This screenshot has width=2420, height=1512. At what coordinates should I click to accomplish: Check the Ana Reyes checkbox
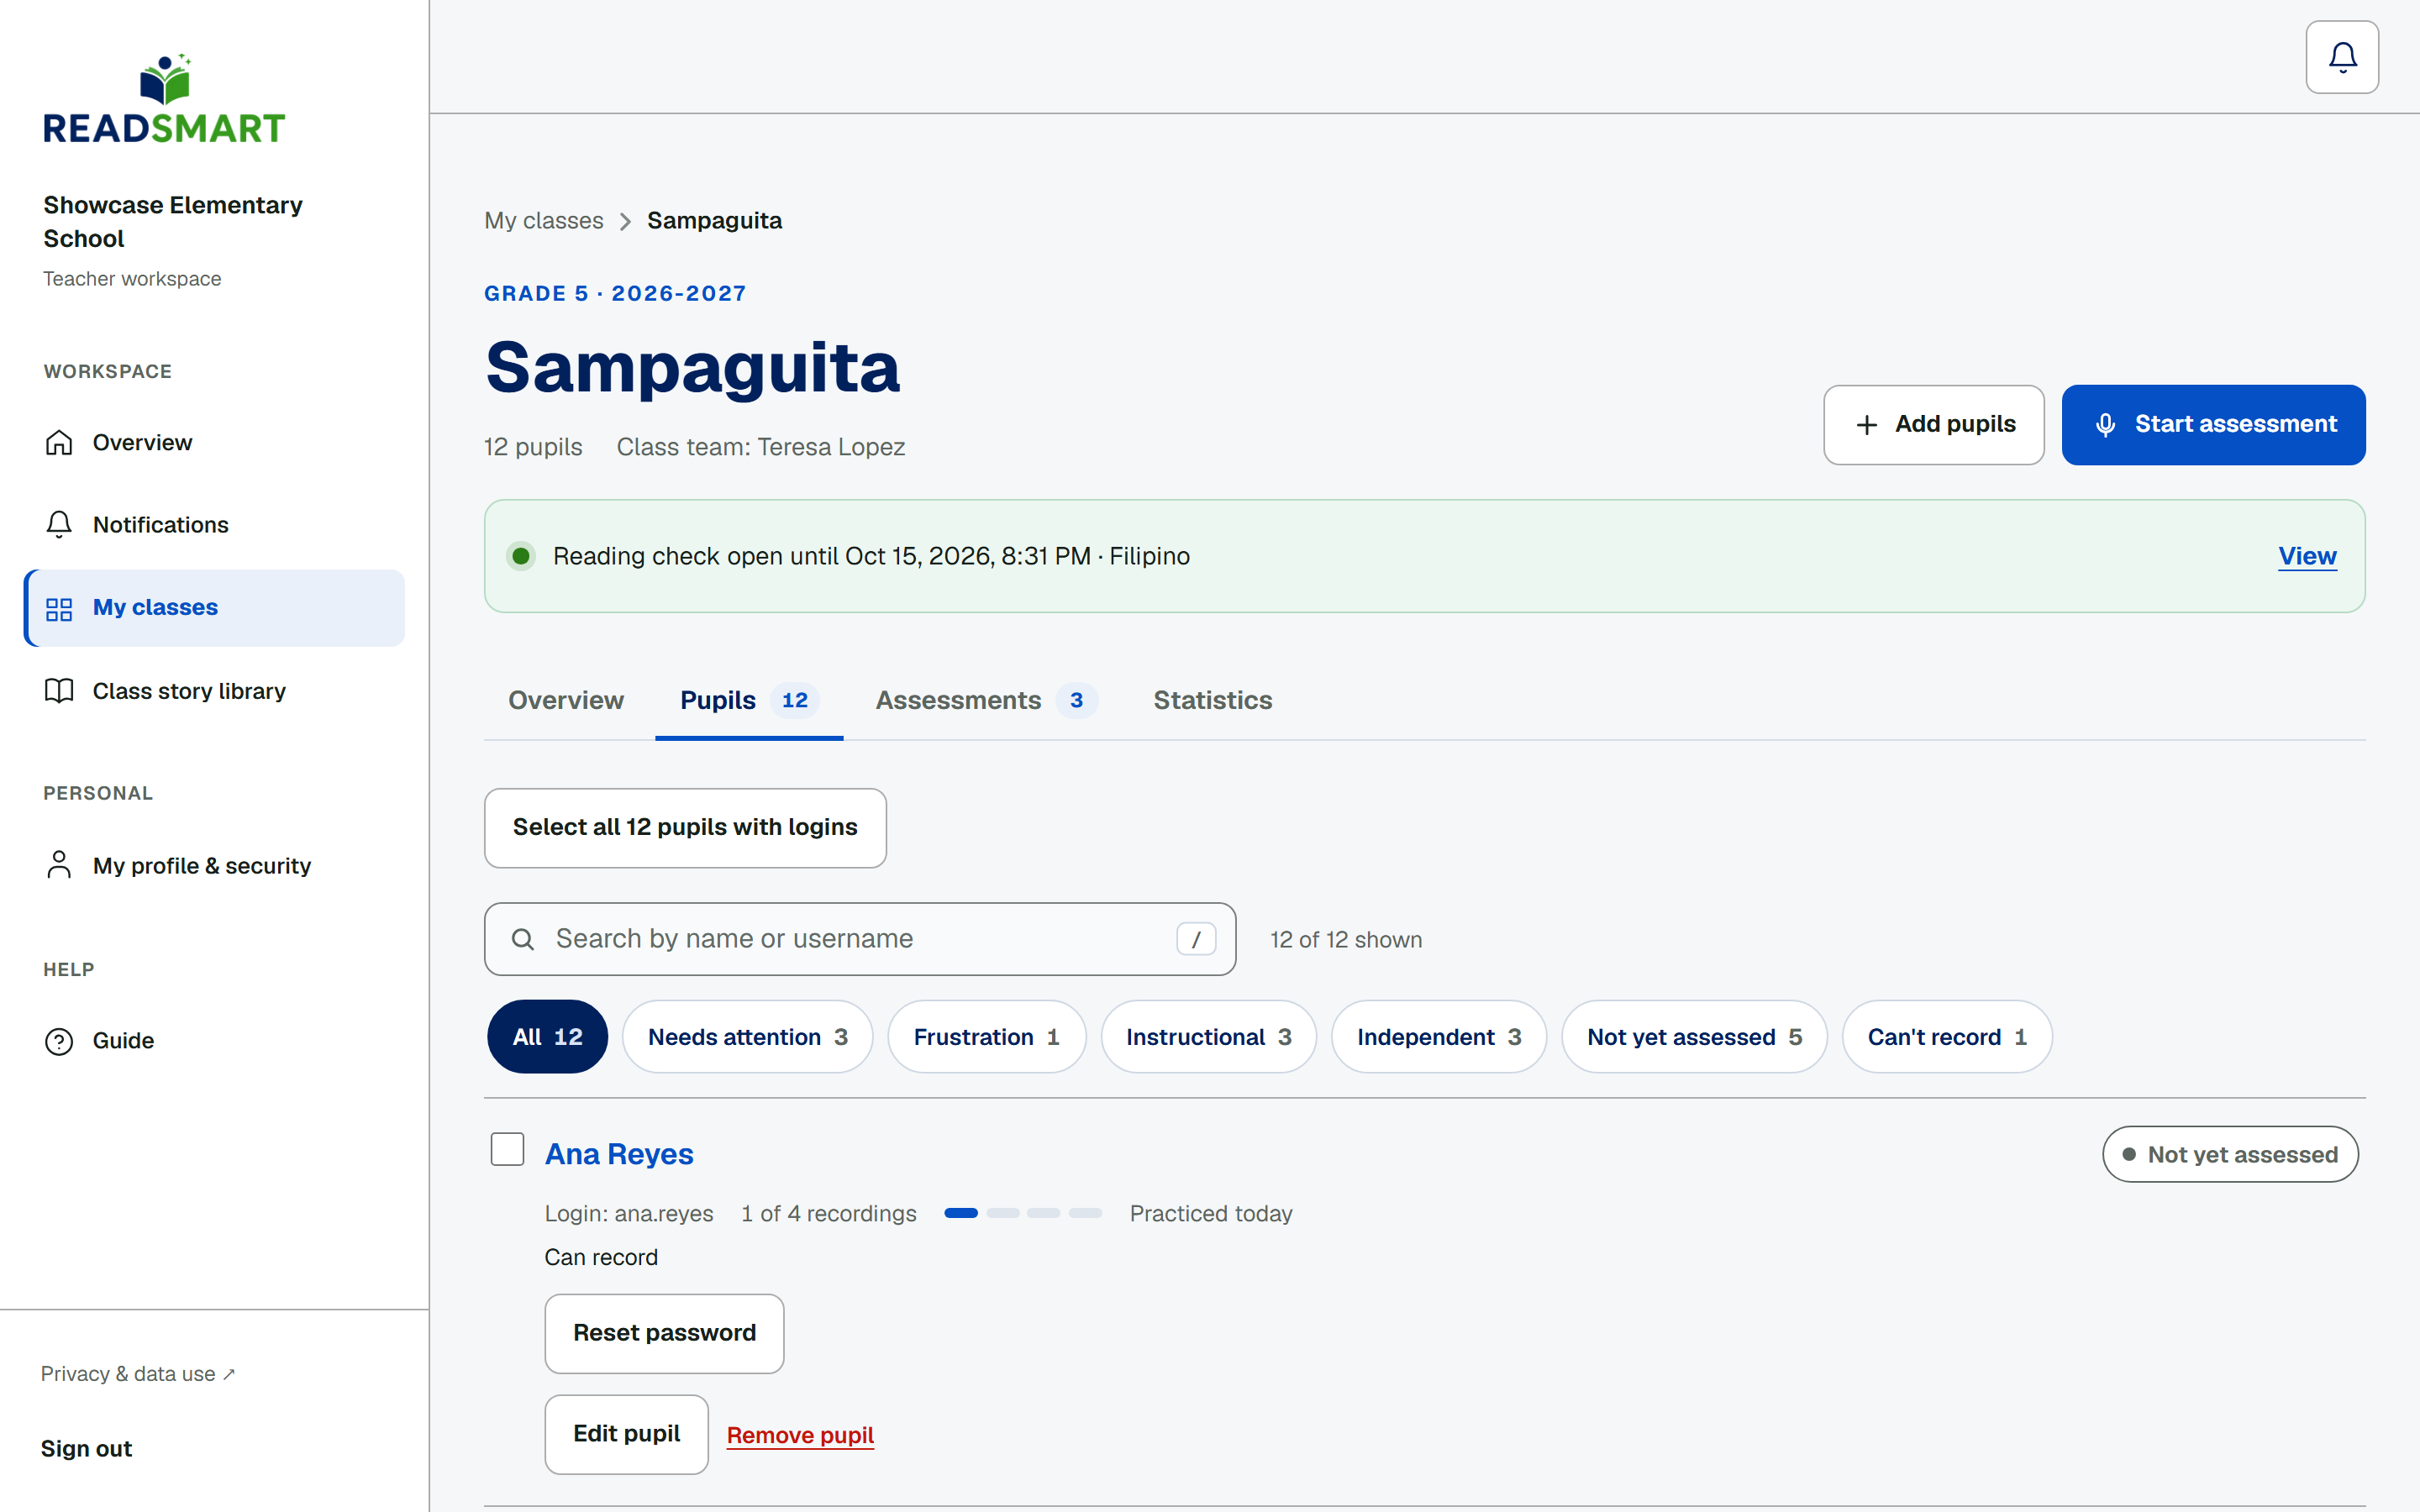point(507,1150)
